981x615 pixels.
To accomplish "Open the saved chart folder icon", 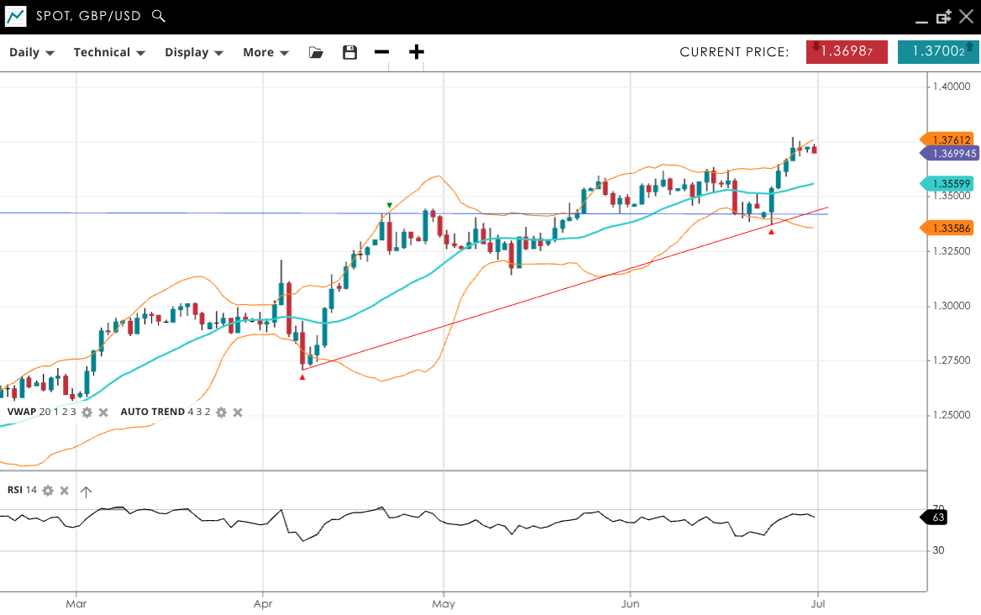I will click(316, 52).
